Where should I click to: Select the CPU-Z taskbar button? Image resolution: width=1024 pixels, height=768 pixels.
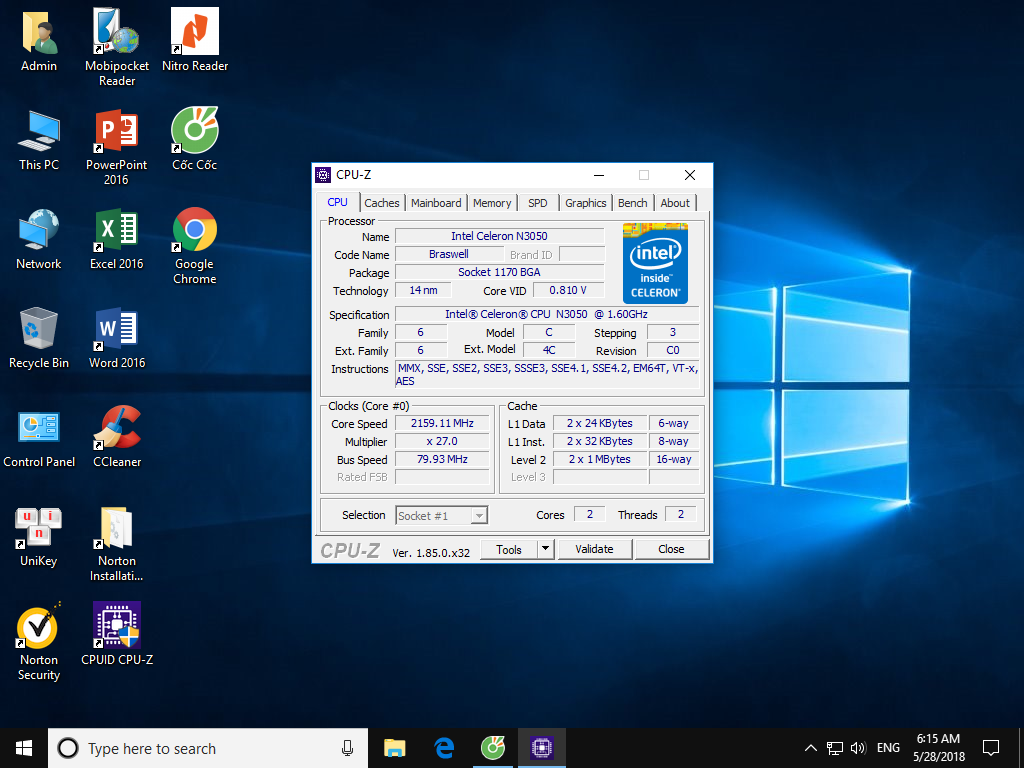pos(542,748)
